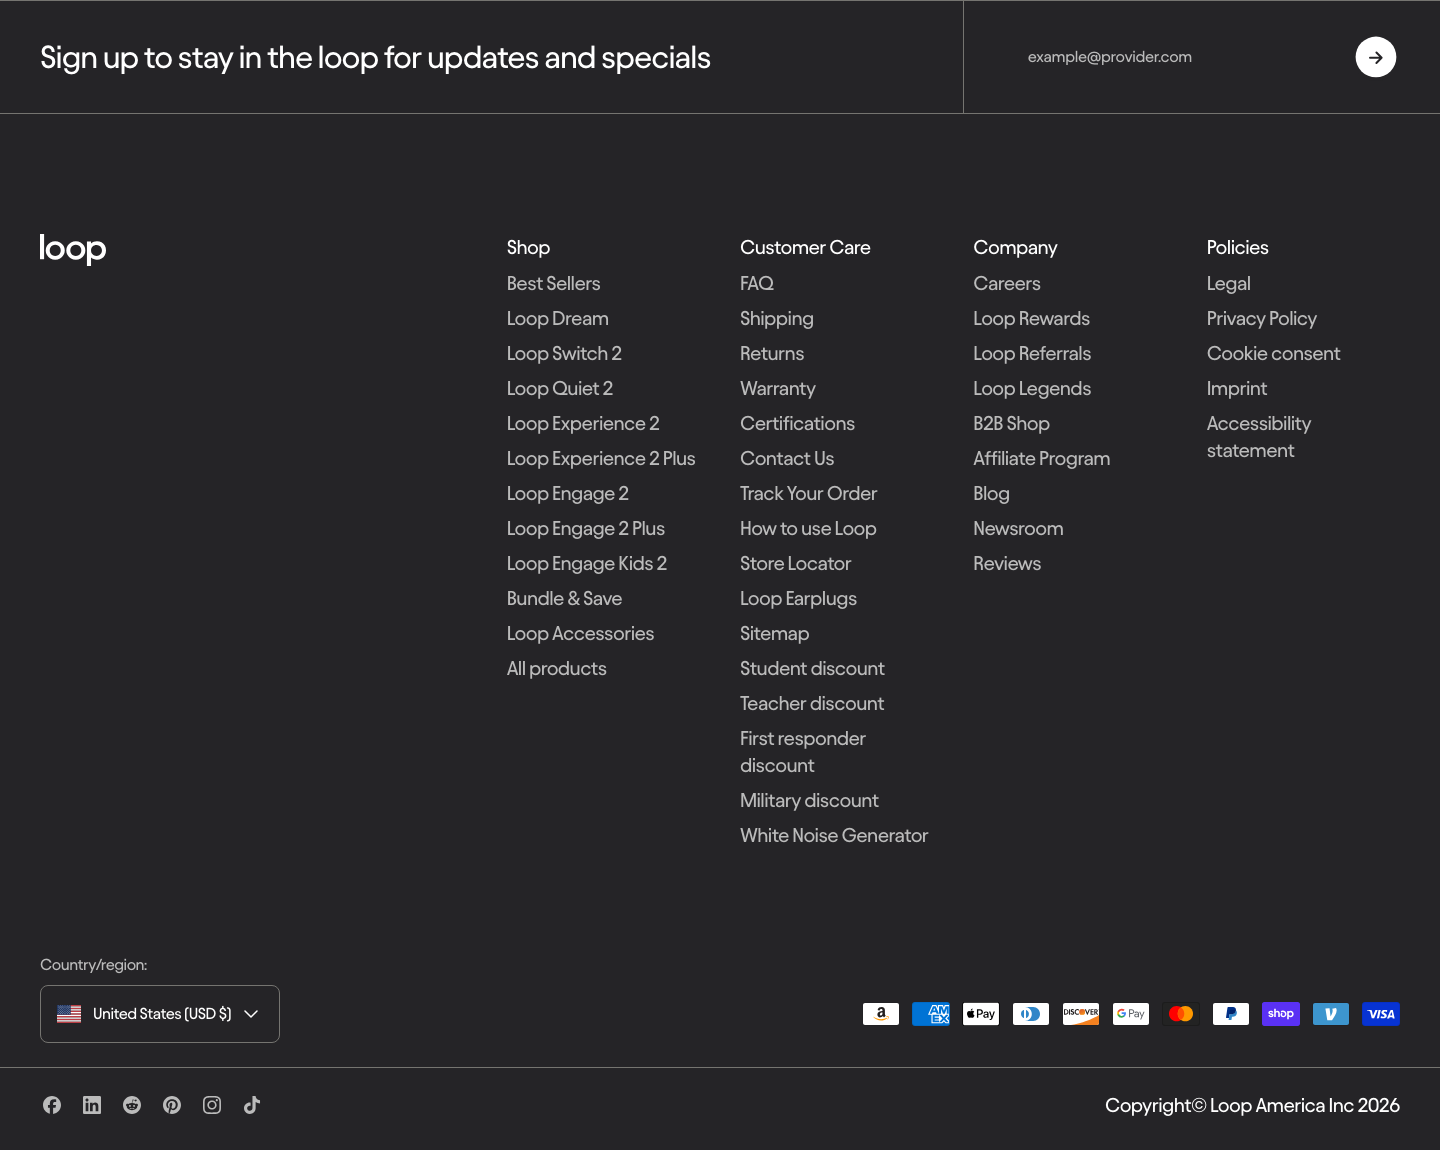
Task: Open the LinkedIn social icon
Action: tap(92, 1105)
